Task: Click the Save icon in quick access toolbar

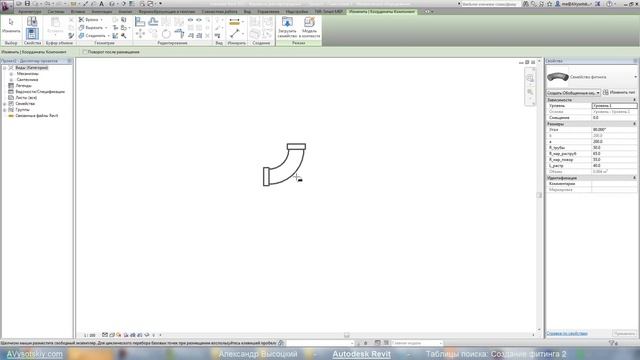Action: [28, 4]
